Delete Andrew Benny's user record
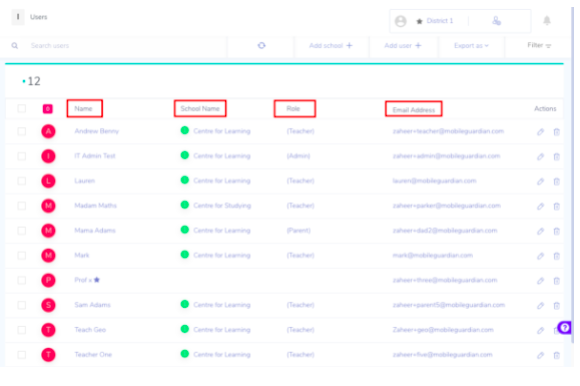This screenshot has width=580, height=386. coord(556,132)
